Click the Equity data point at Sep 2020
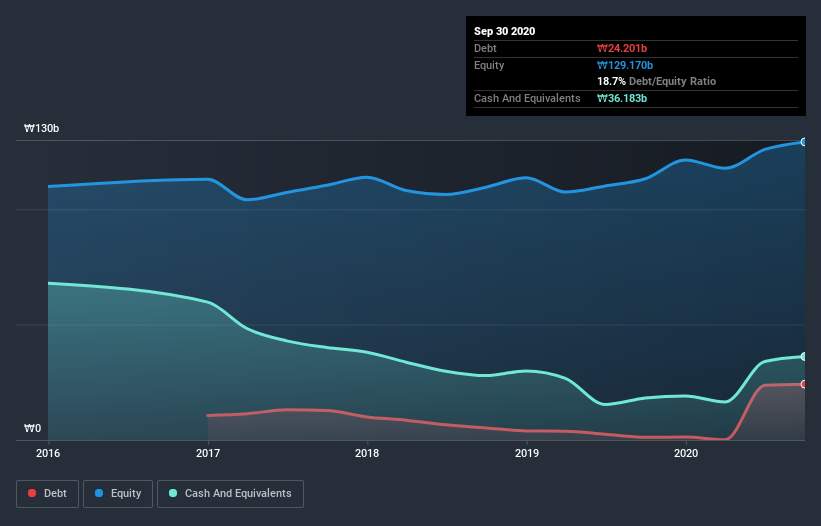Image resolution: width=821 pixels, height=526 pixels. (x=803, y=142)
